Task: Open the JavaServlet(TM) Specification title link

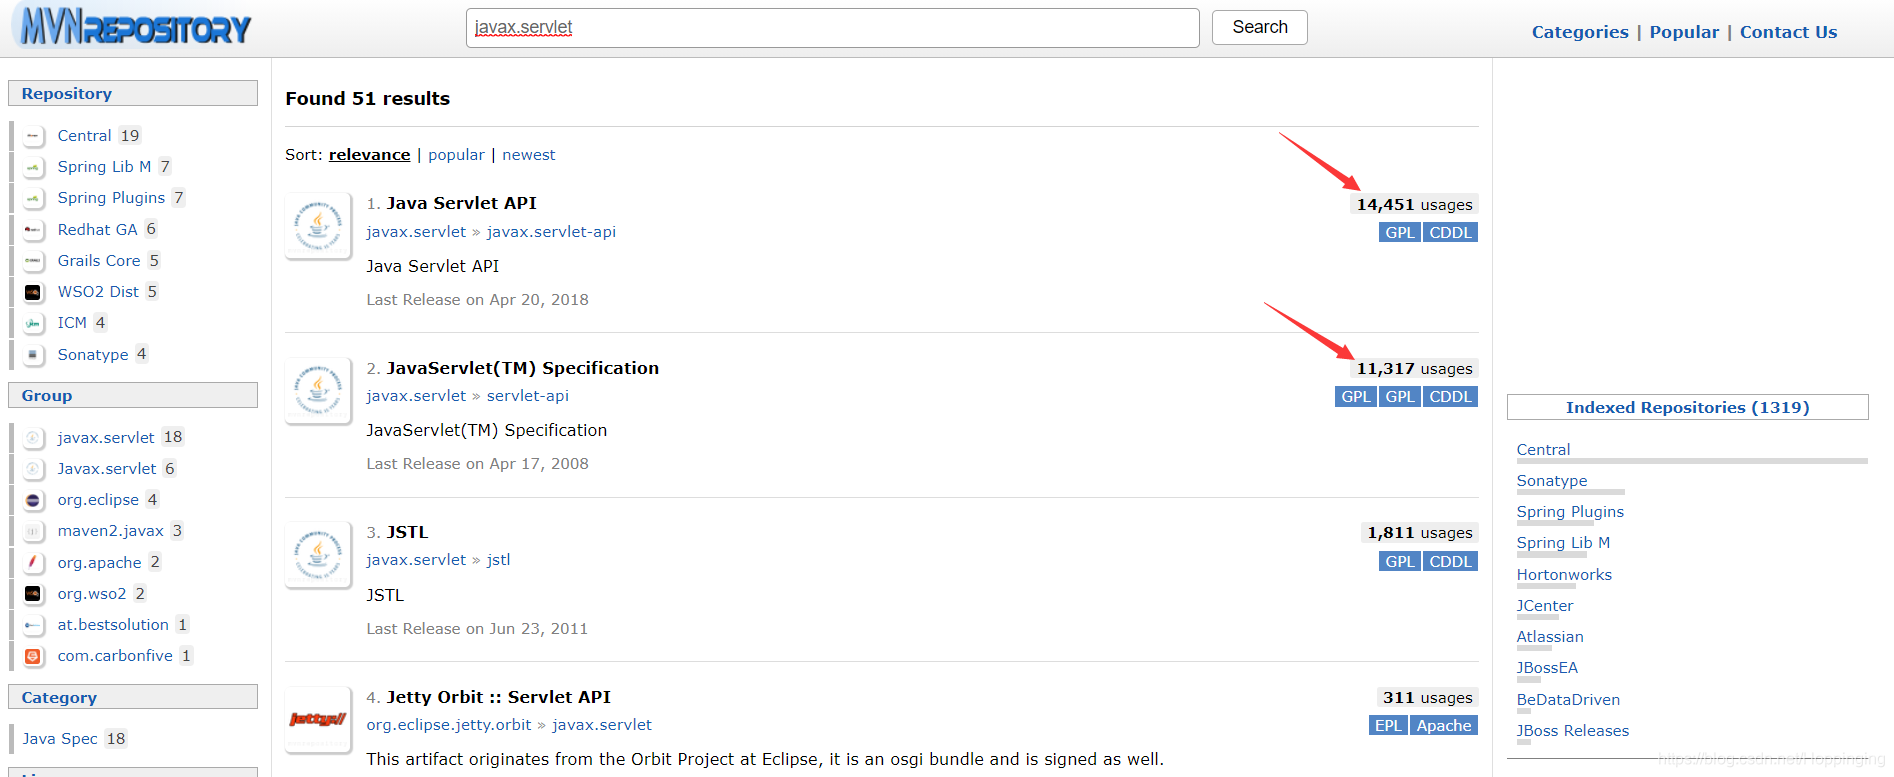Action: (x=522, y=368)
